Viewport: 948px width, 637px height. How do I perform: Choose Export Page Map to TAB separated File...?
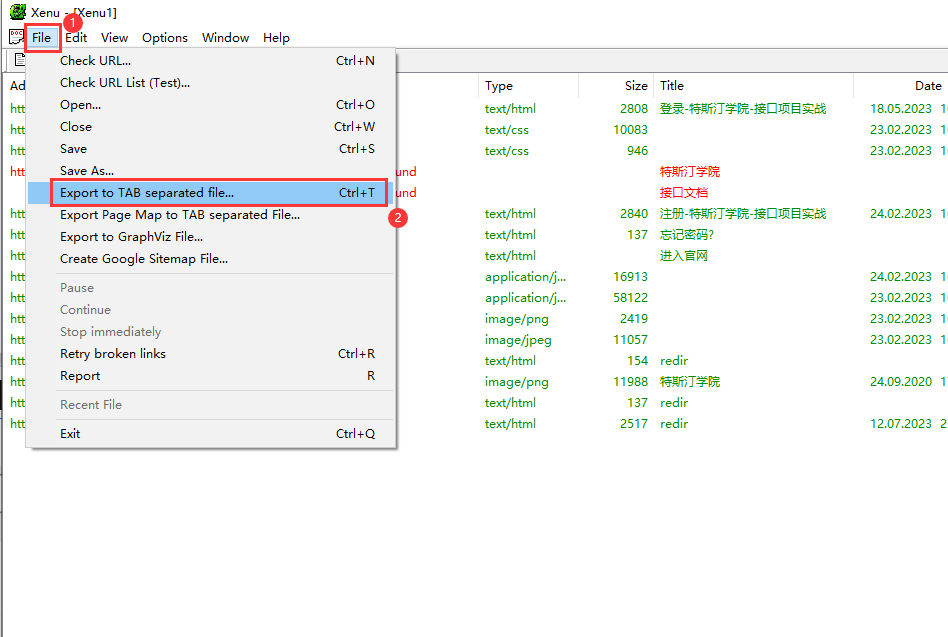210,215
